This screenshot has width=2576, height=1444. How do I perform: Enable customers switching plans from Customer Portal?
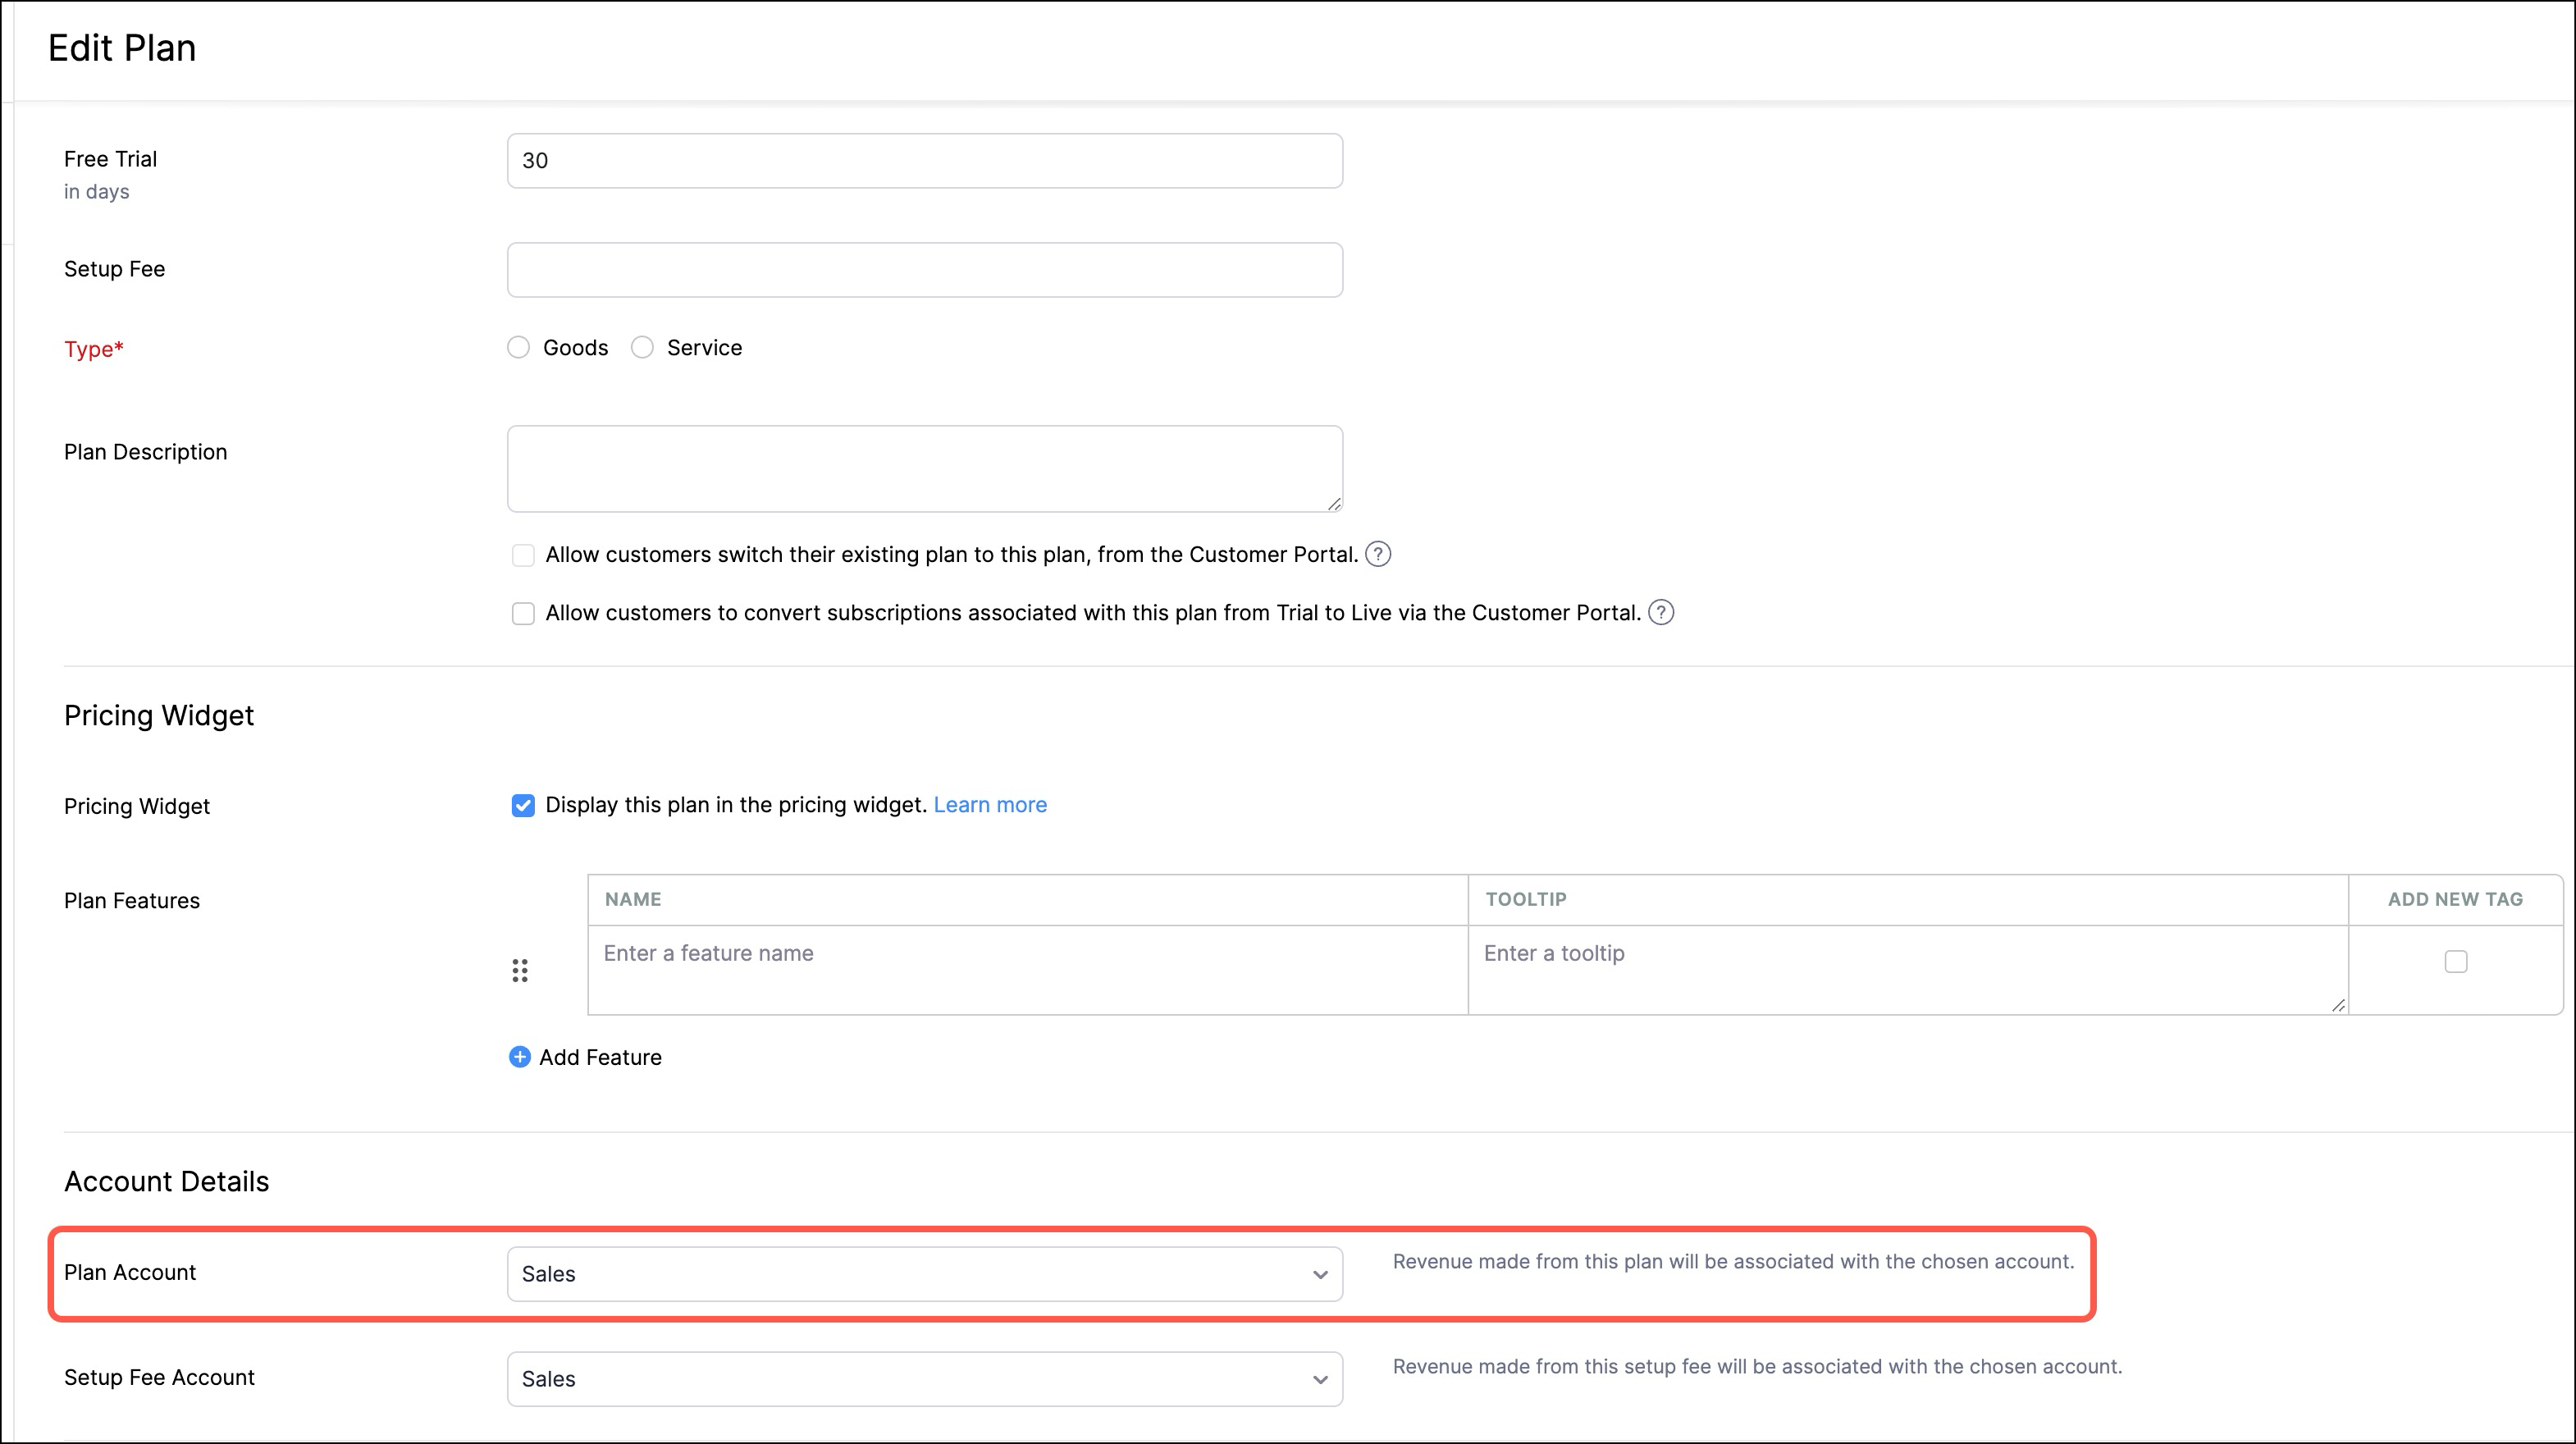click(x=523, y=555)
